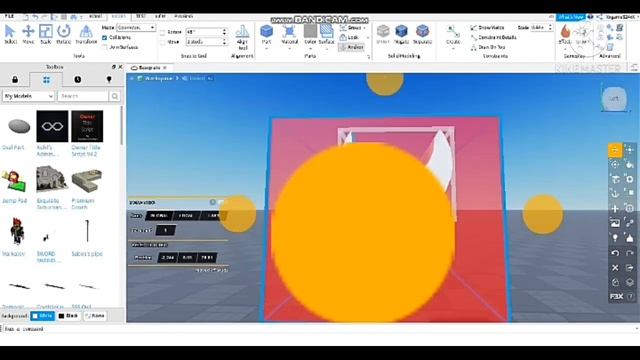Open the Align Tool
This screenshot has width=640, height=360.
coord(242,38)
